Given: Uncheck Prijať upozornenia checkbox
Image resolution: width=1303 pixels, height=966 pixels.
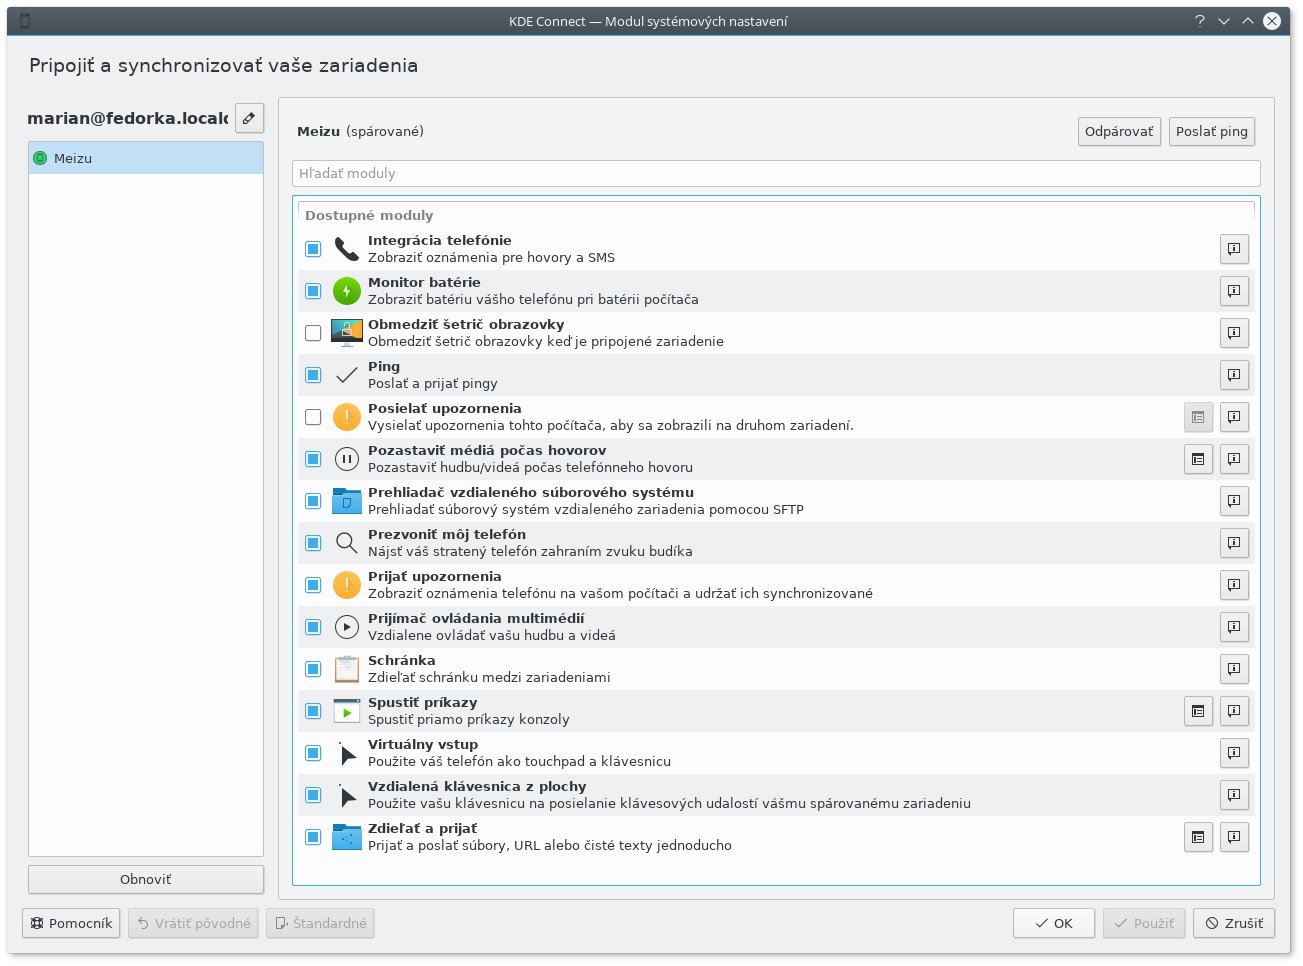Looking at the screenshot, I should coord(313,585).
